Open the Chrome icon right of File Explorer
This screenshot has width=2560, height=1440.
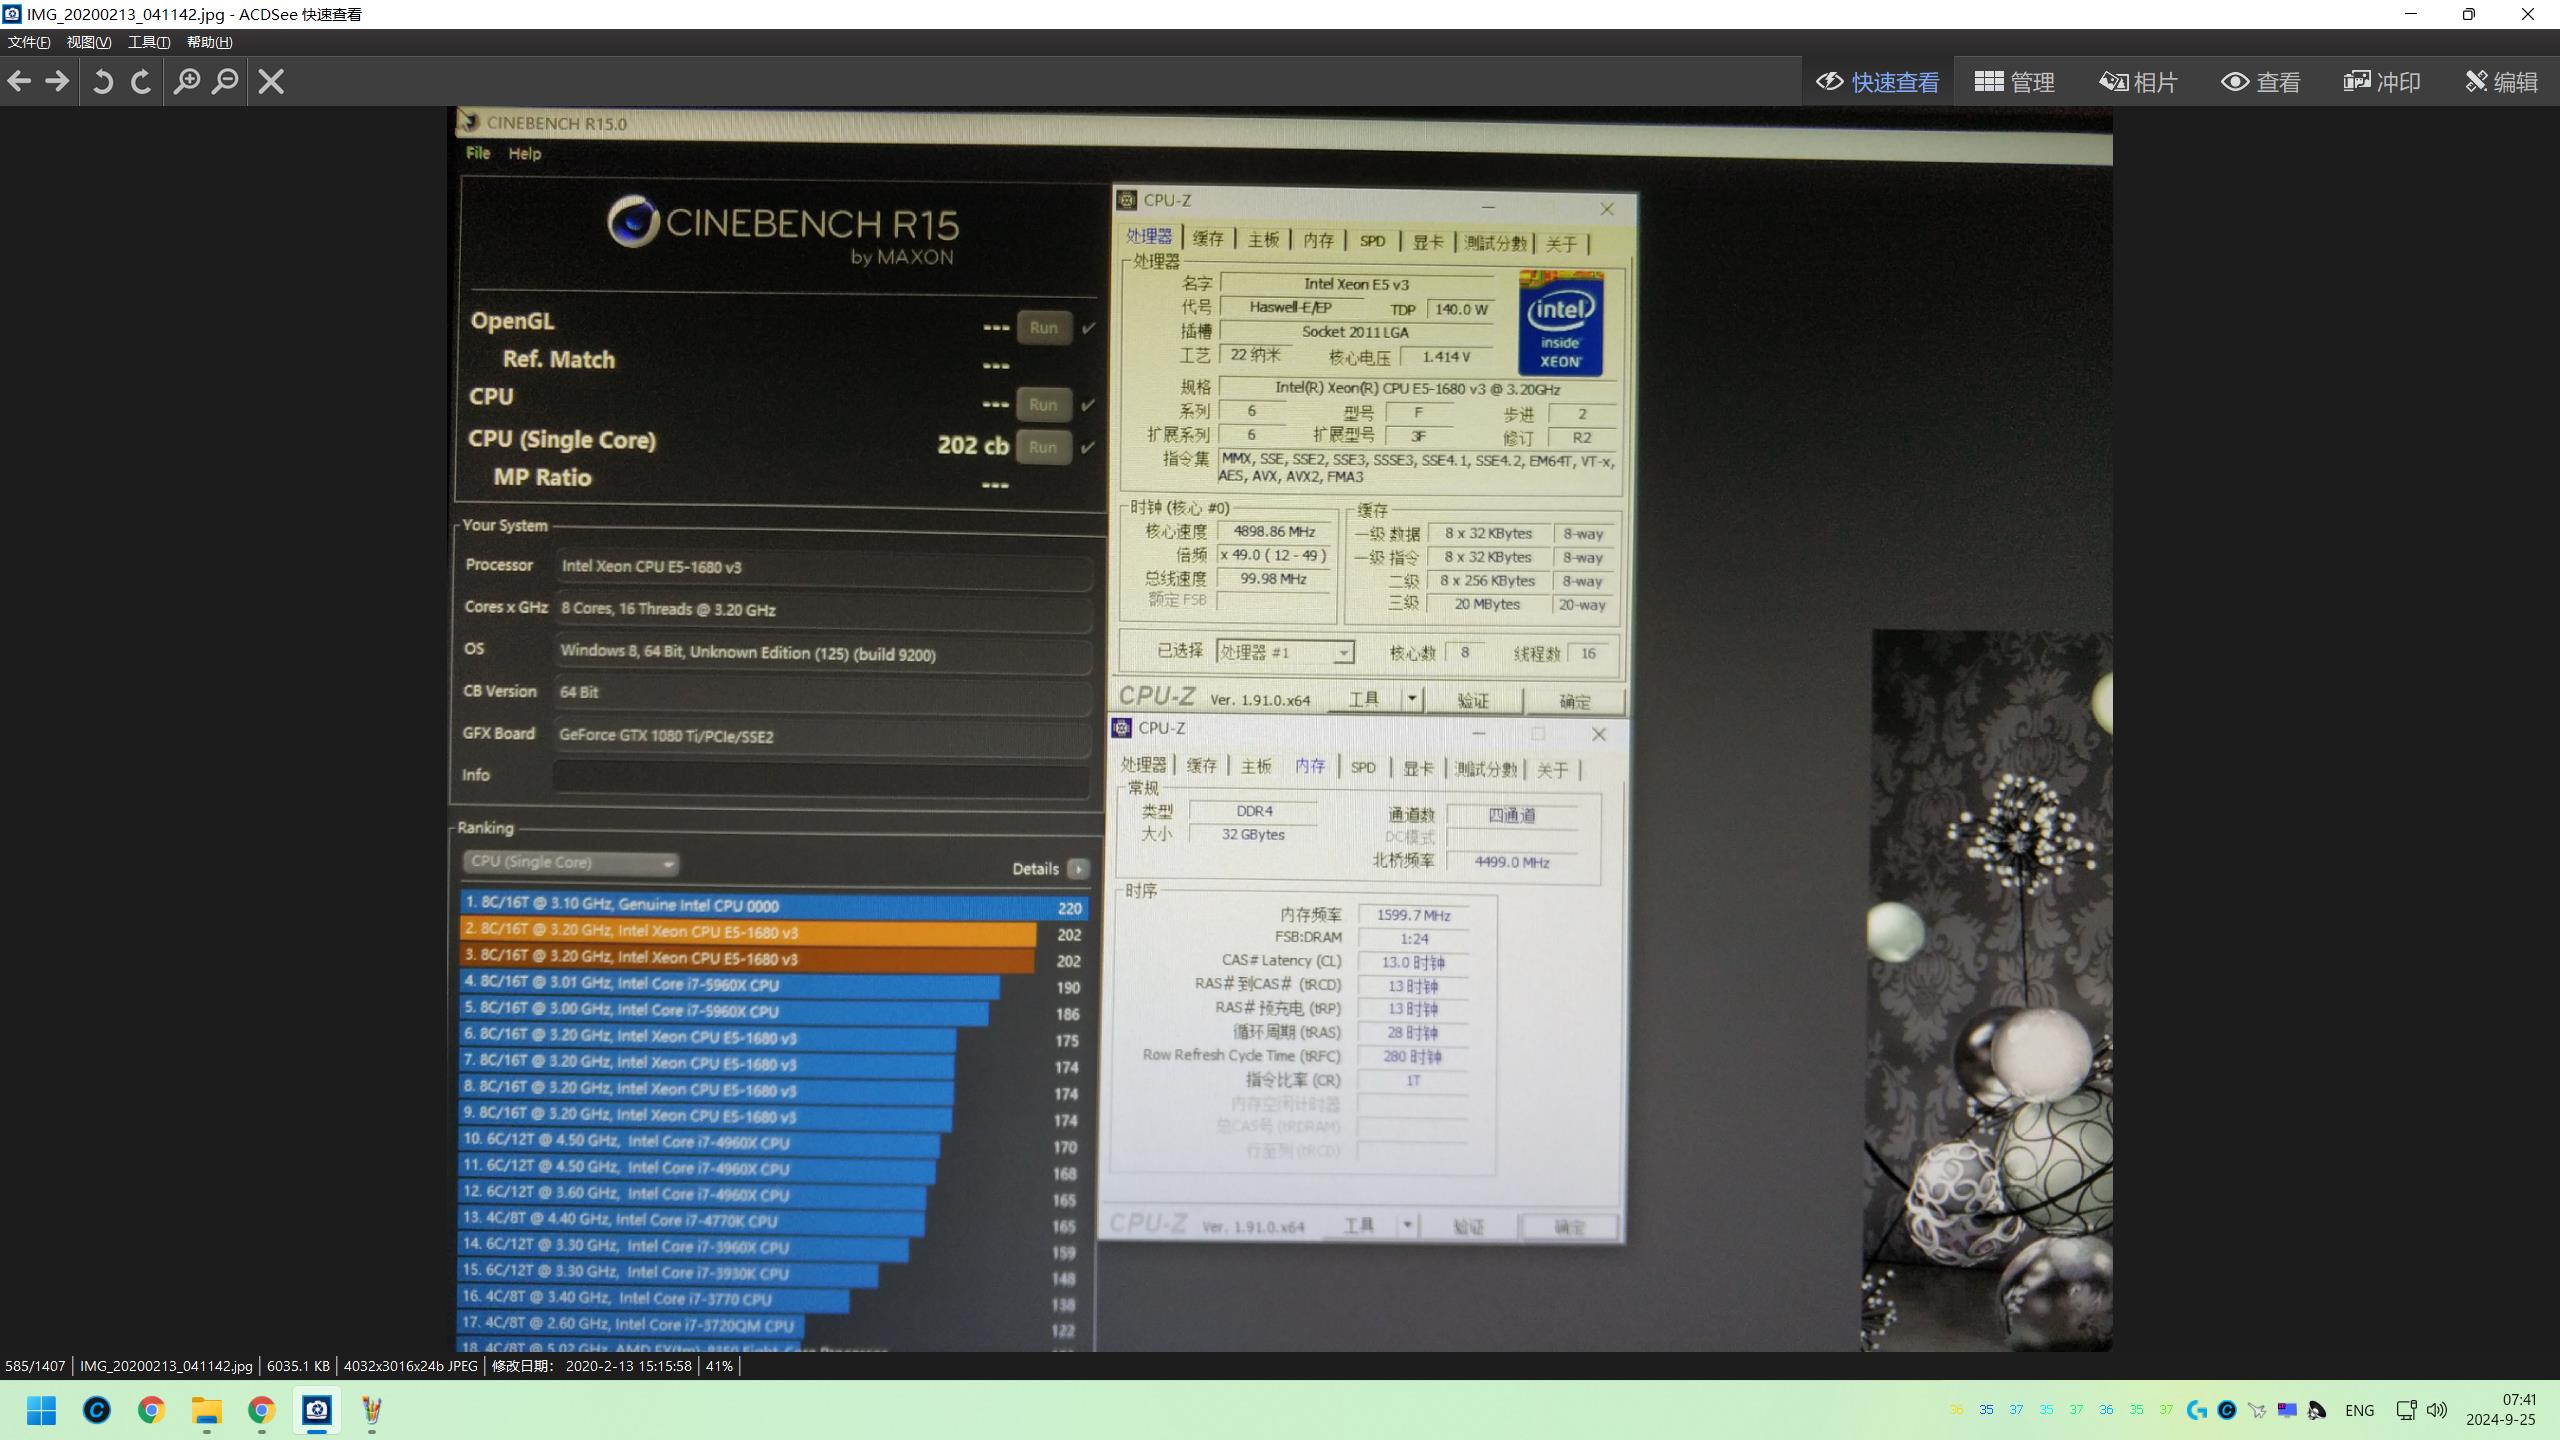point(262,1410)
